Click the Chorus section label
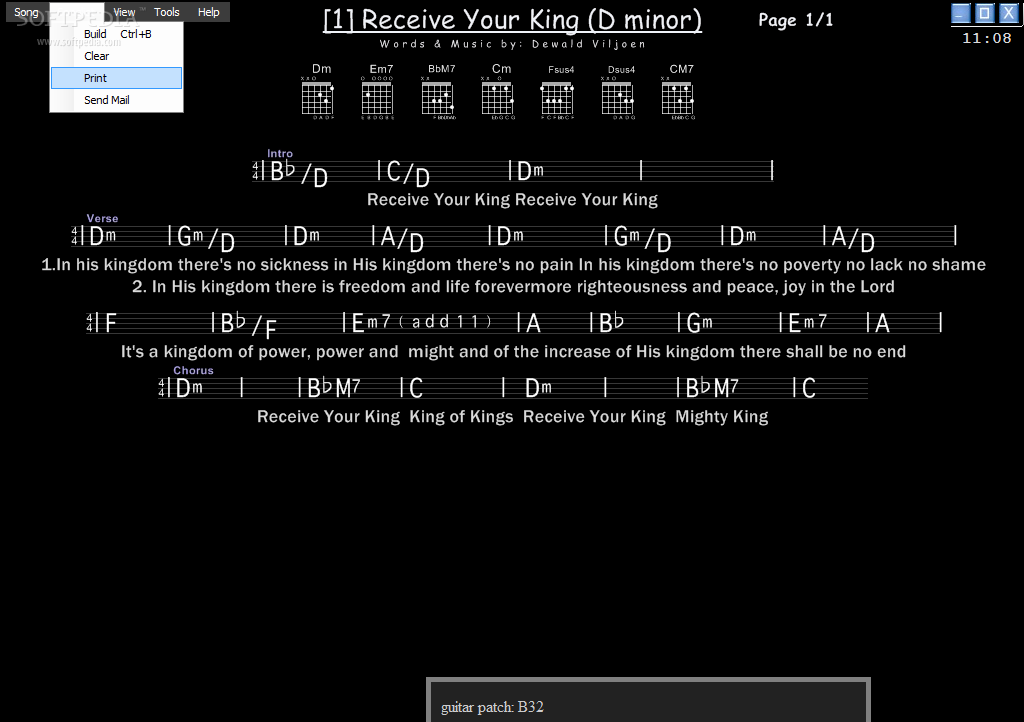 [193, 370]
